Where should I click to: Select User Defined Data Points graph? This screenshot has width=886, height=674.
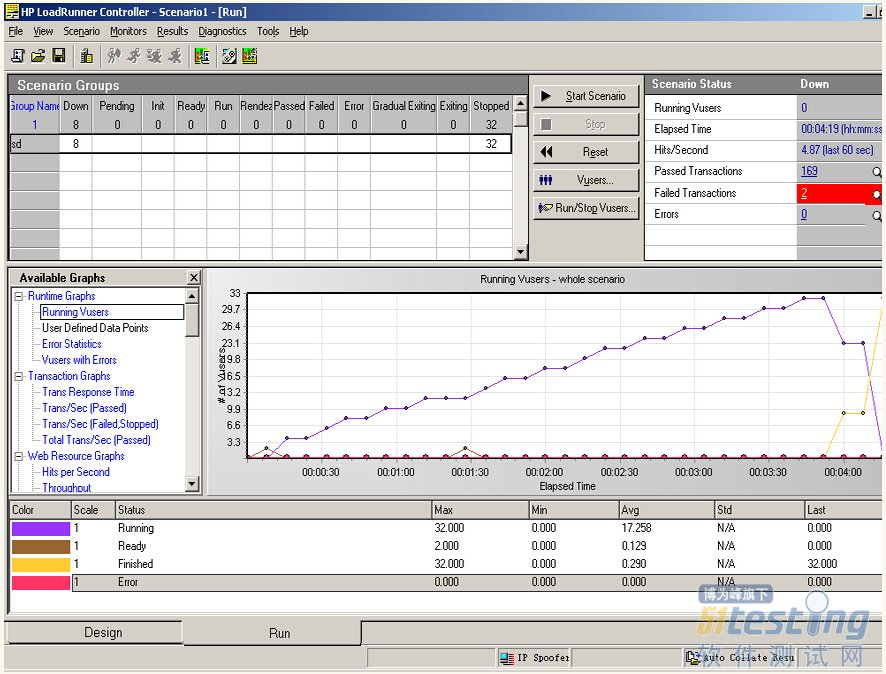coord(95,328)
